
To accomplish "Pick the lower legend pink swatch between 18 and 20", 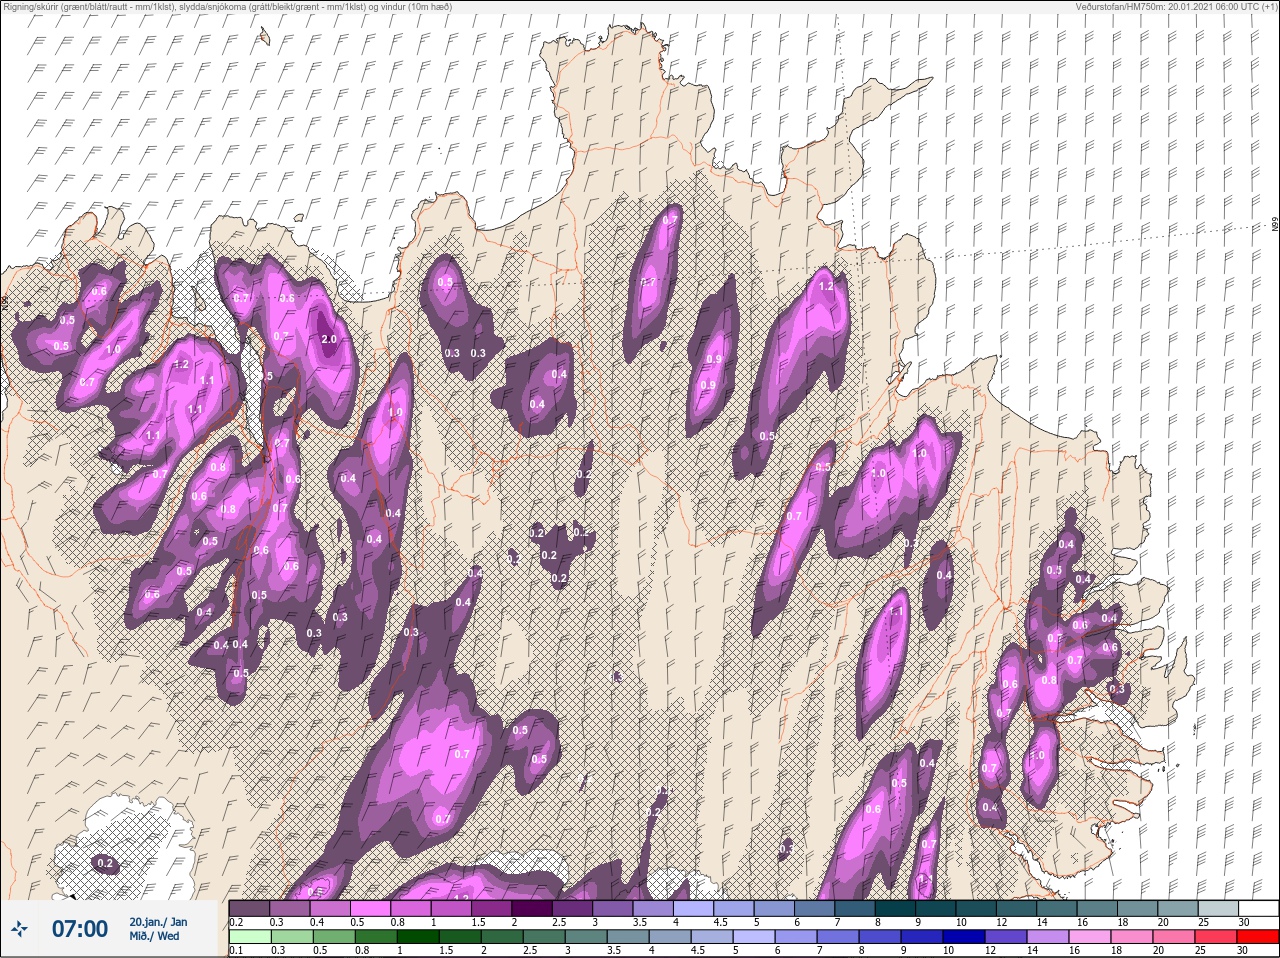I will pos(1131,938).
